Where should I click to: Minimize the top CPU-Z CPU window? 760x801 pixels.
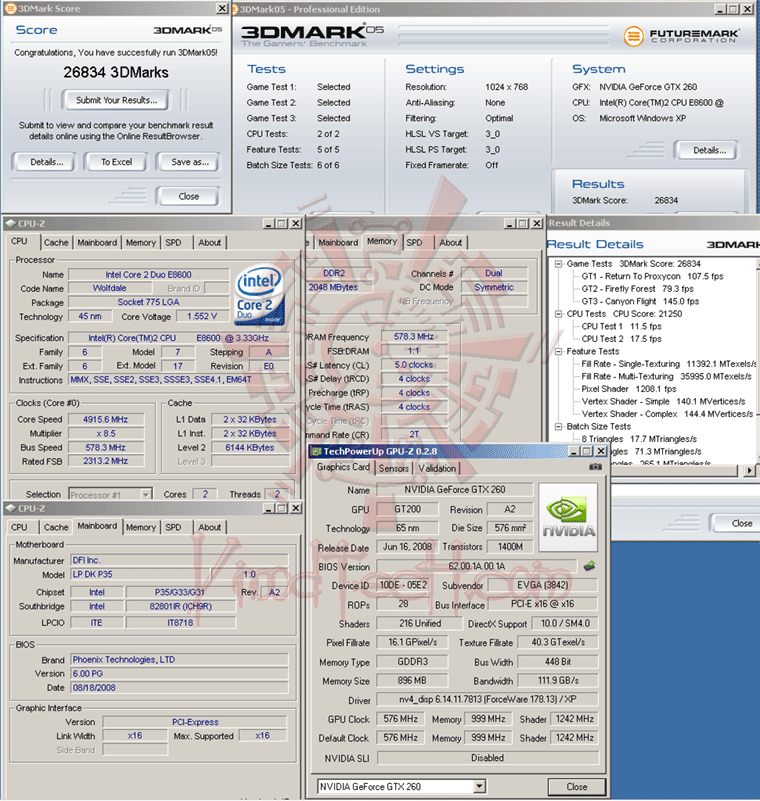[269, 223]
